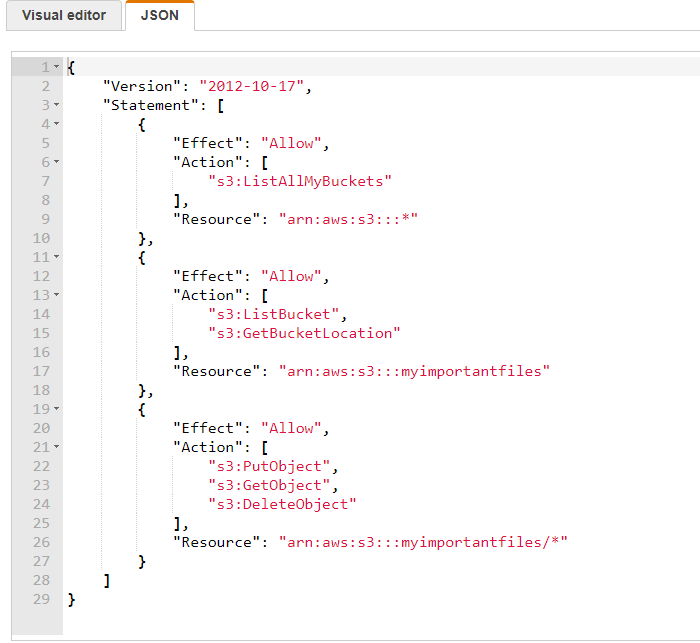Collapse third statement block on line 19
The image size is (700, 643).
click(57, 409)
